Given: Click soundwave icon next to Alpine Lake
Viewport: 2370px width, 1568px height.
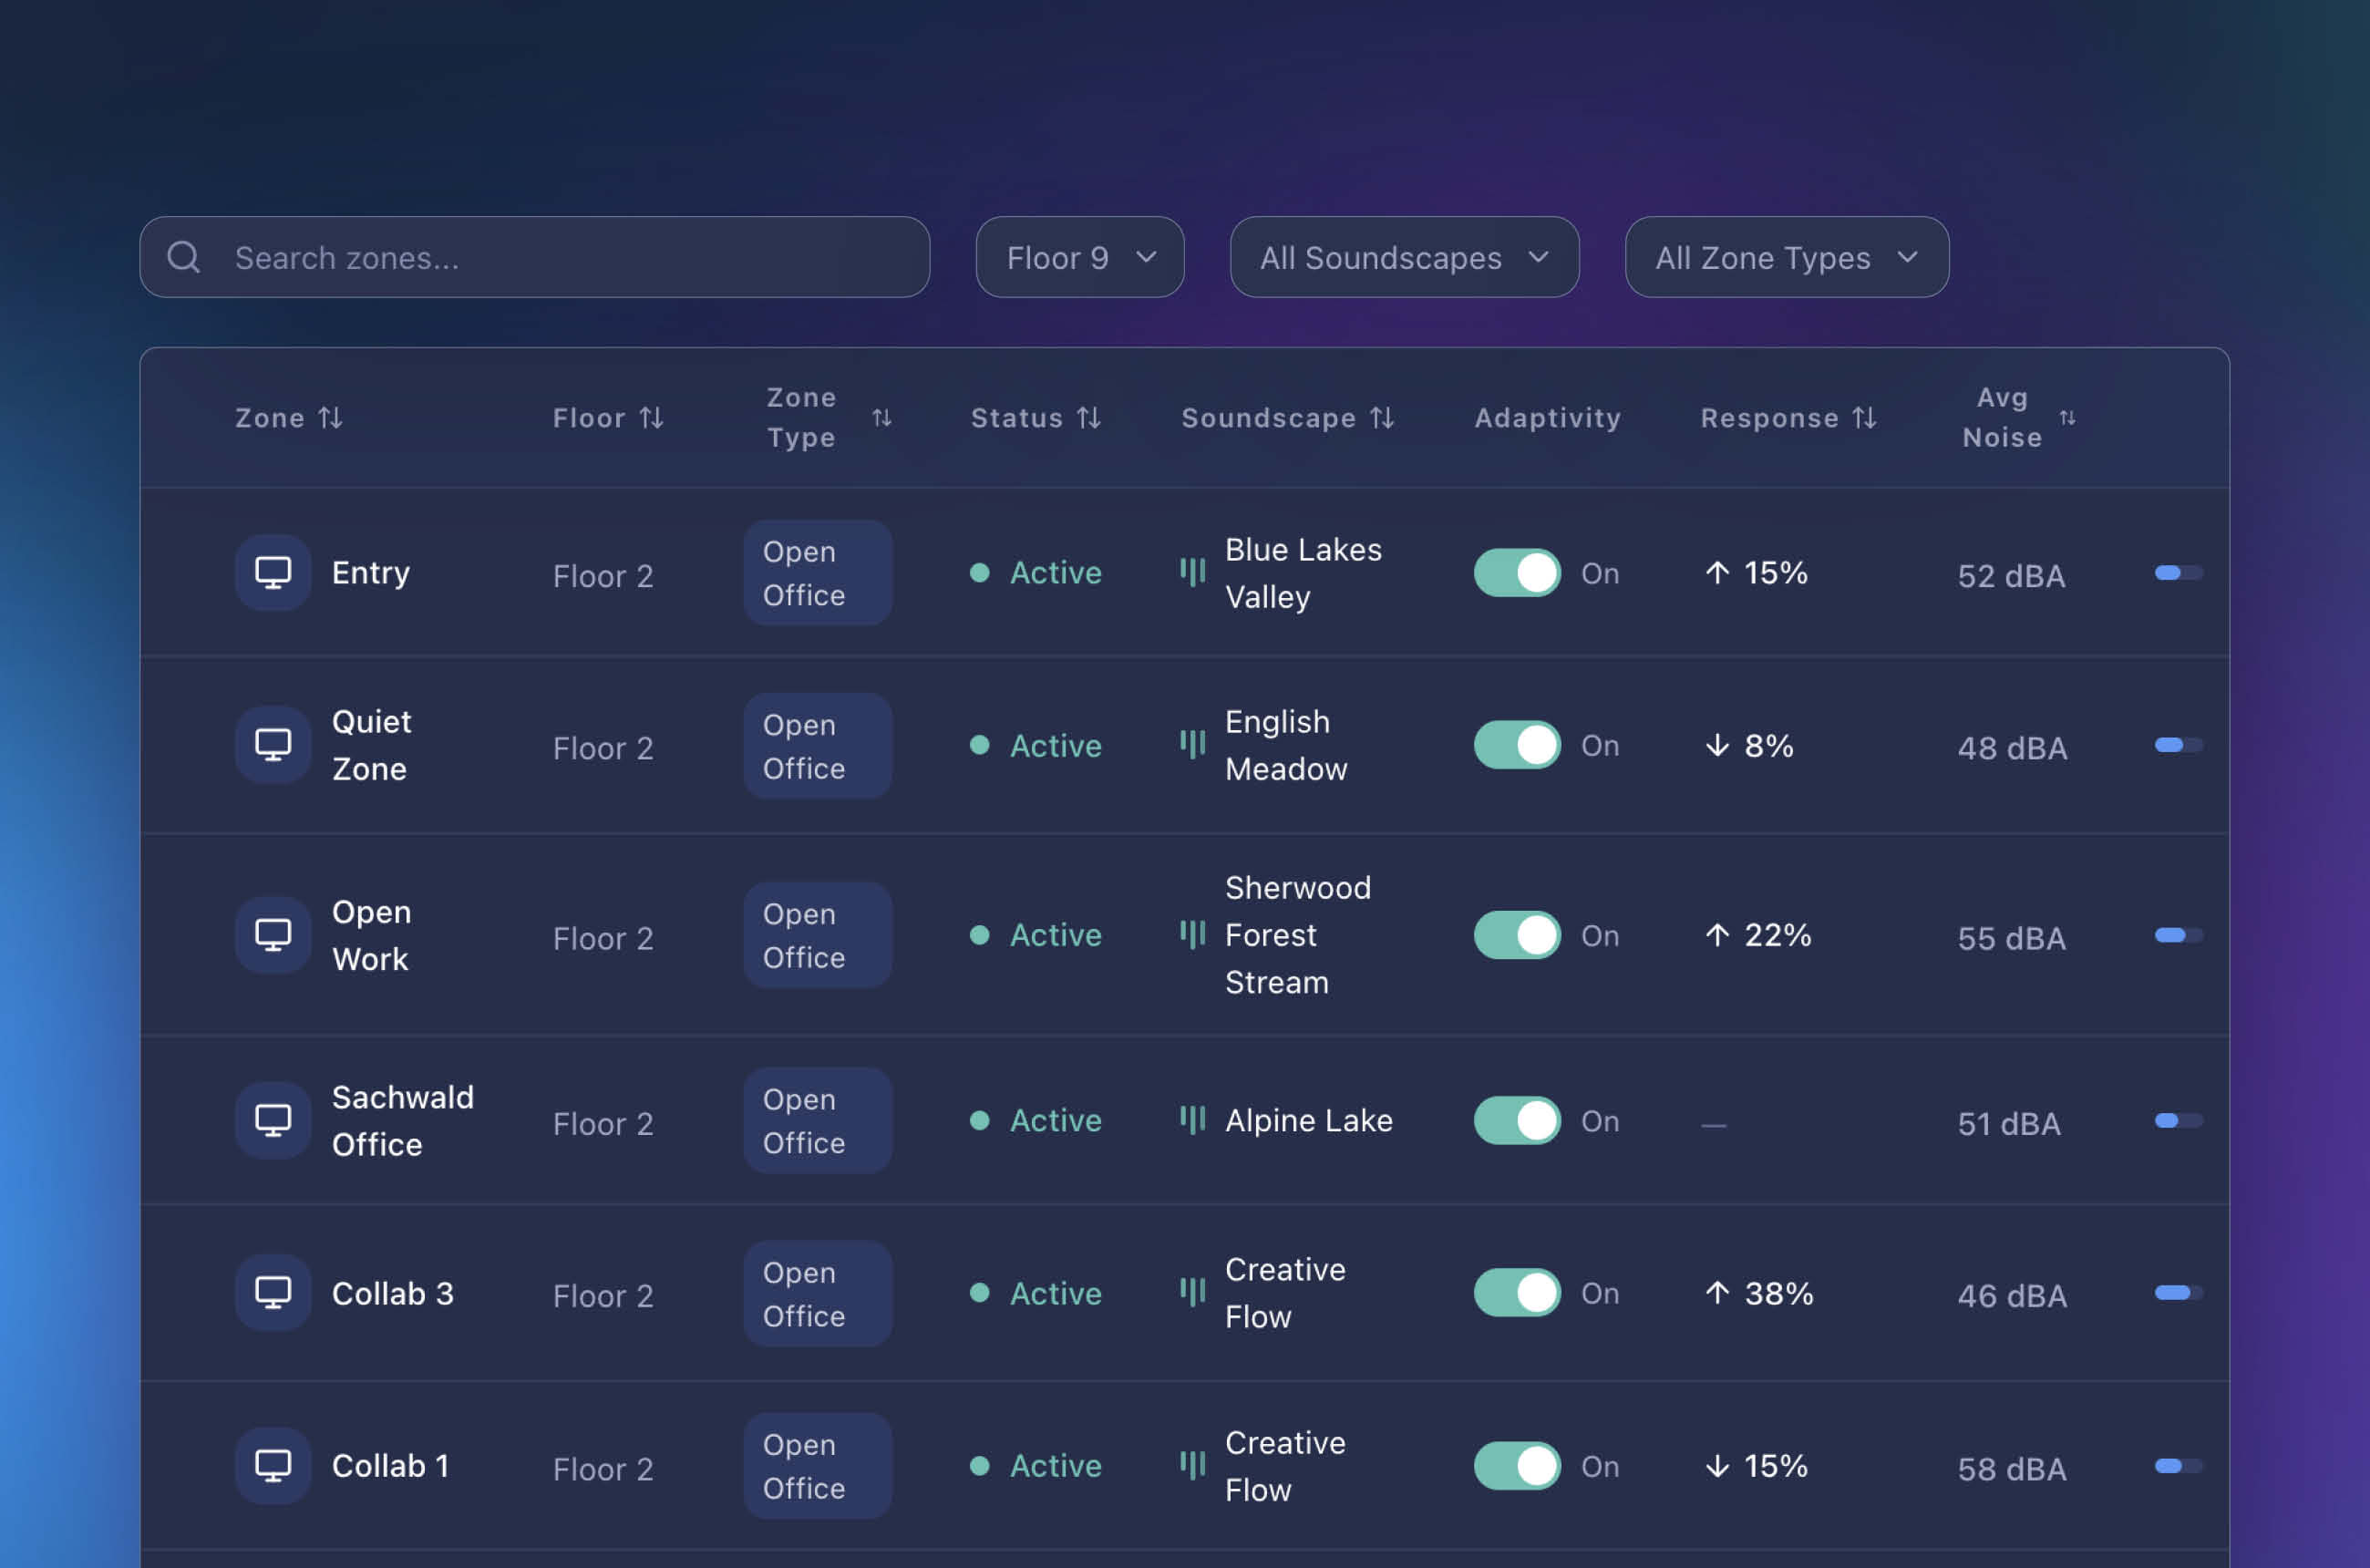Looking at the screenshot, I should point(1192,1120).
